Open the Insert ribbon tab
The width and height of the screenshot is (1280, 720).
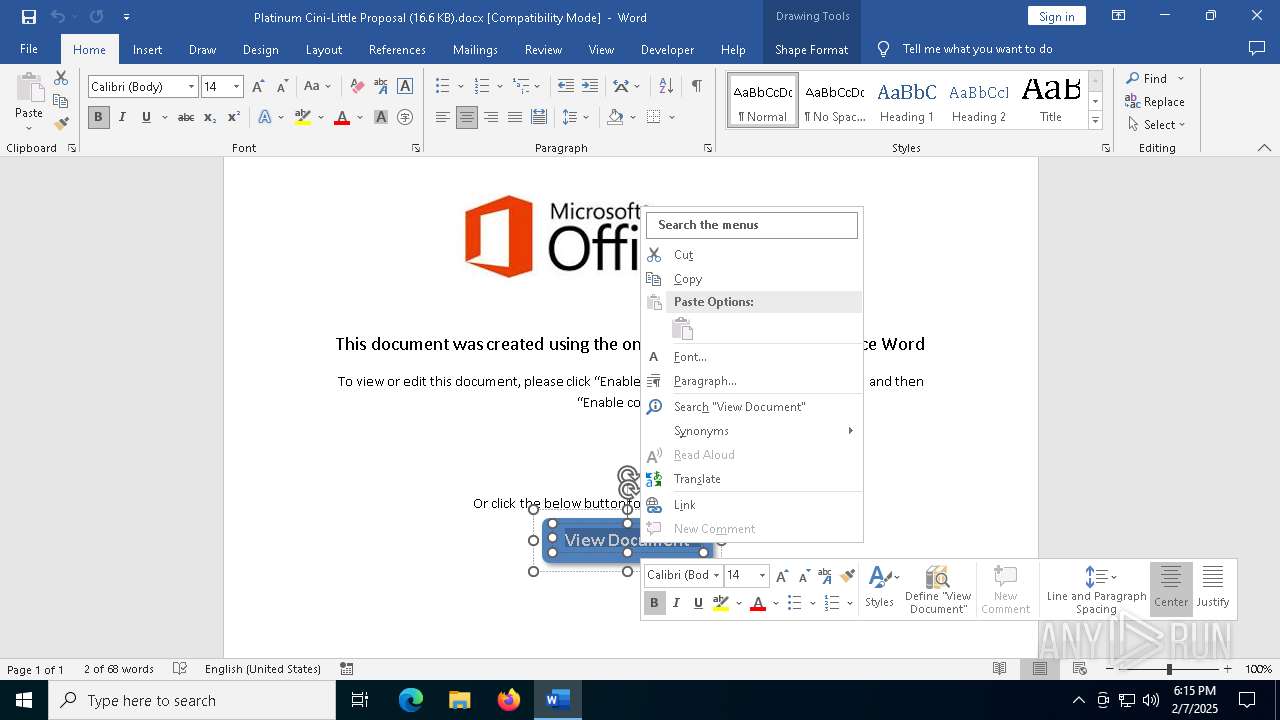point(147,49)
